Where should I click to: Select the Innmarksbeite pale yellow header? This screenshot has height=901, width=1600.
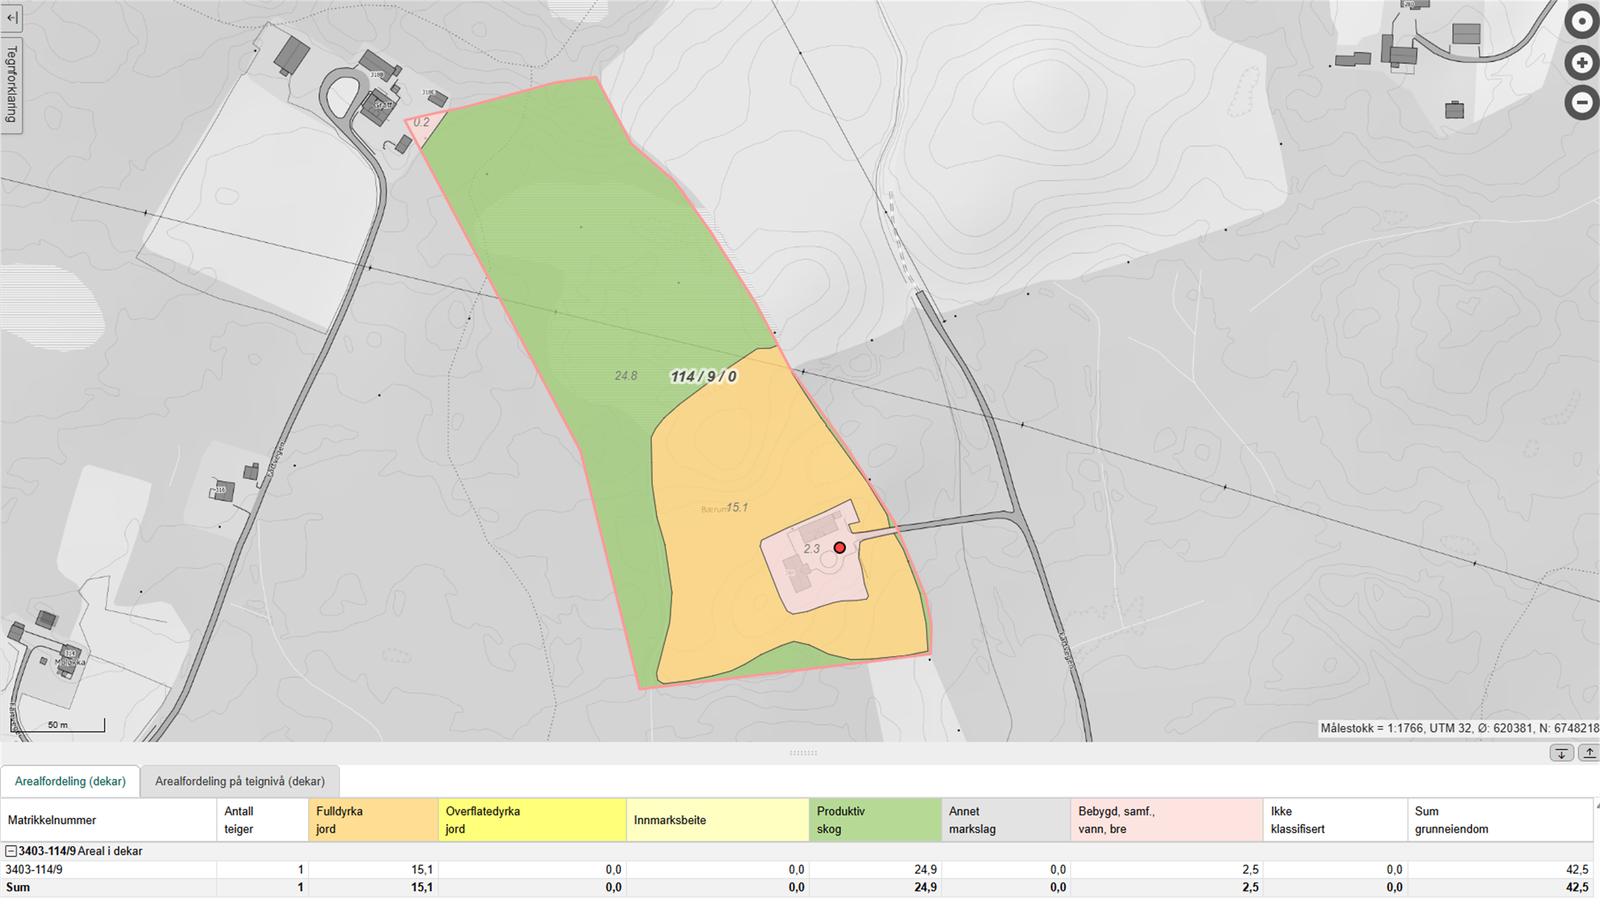pyautogui.click(x=717, y=820)
